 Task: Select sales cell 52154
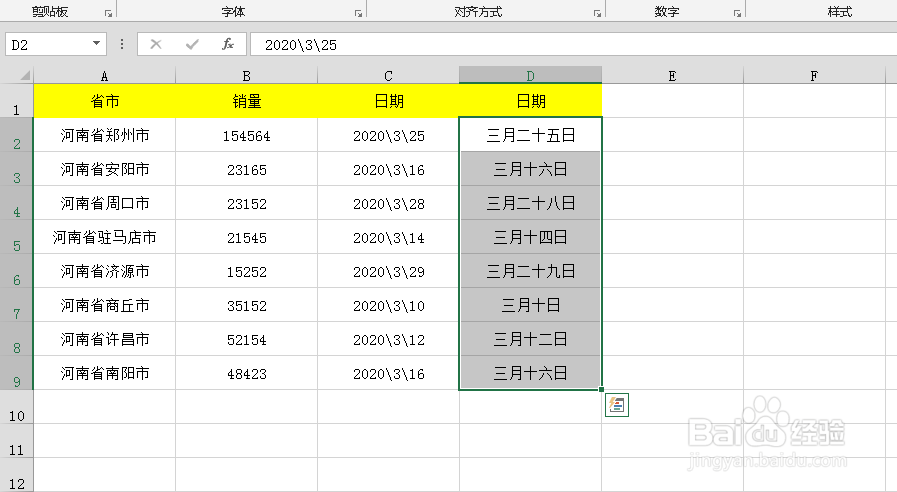(246, 339)
